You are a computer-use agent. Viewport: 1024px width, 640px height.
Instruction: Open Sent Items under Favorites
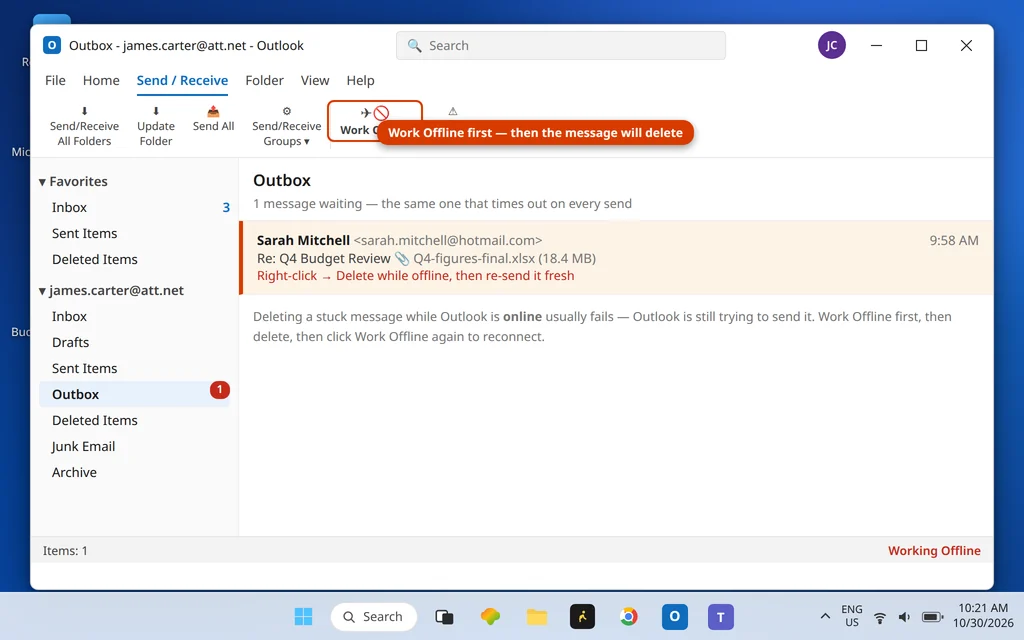pyautogui.click(x=134, y=234)
